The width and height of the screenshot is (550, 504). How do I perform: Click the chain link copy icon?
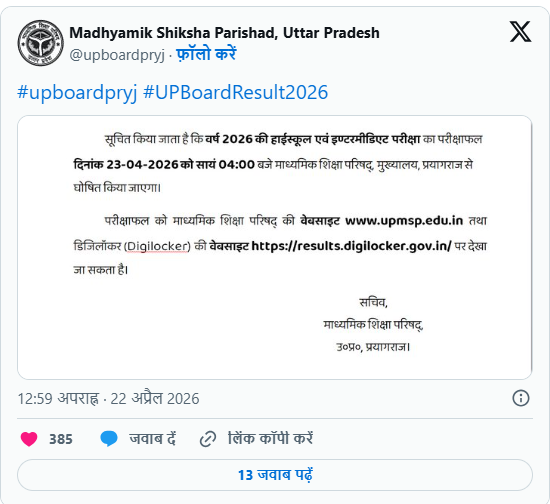(x=208, y=439)
